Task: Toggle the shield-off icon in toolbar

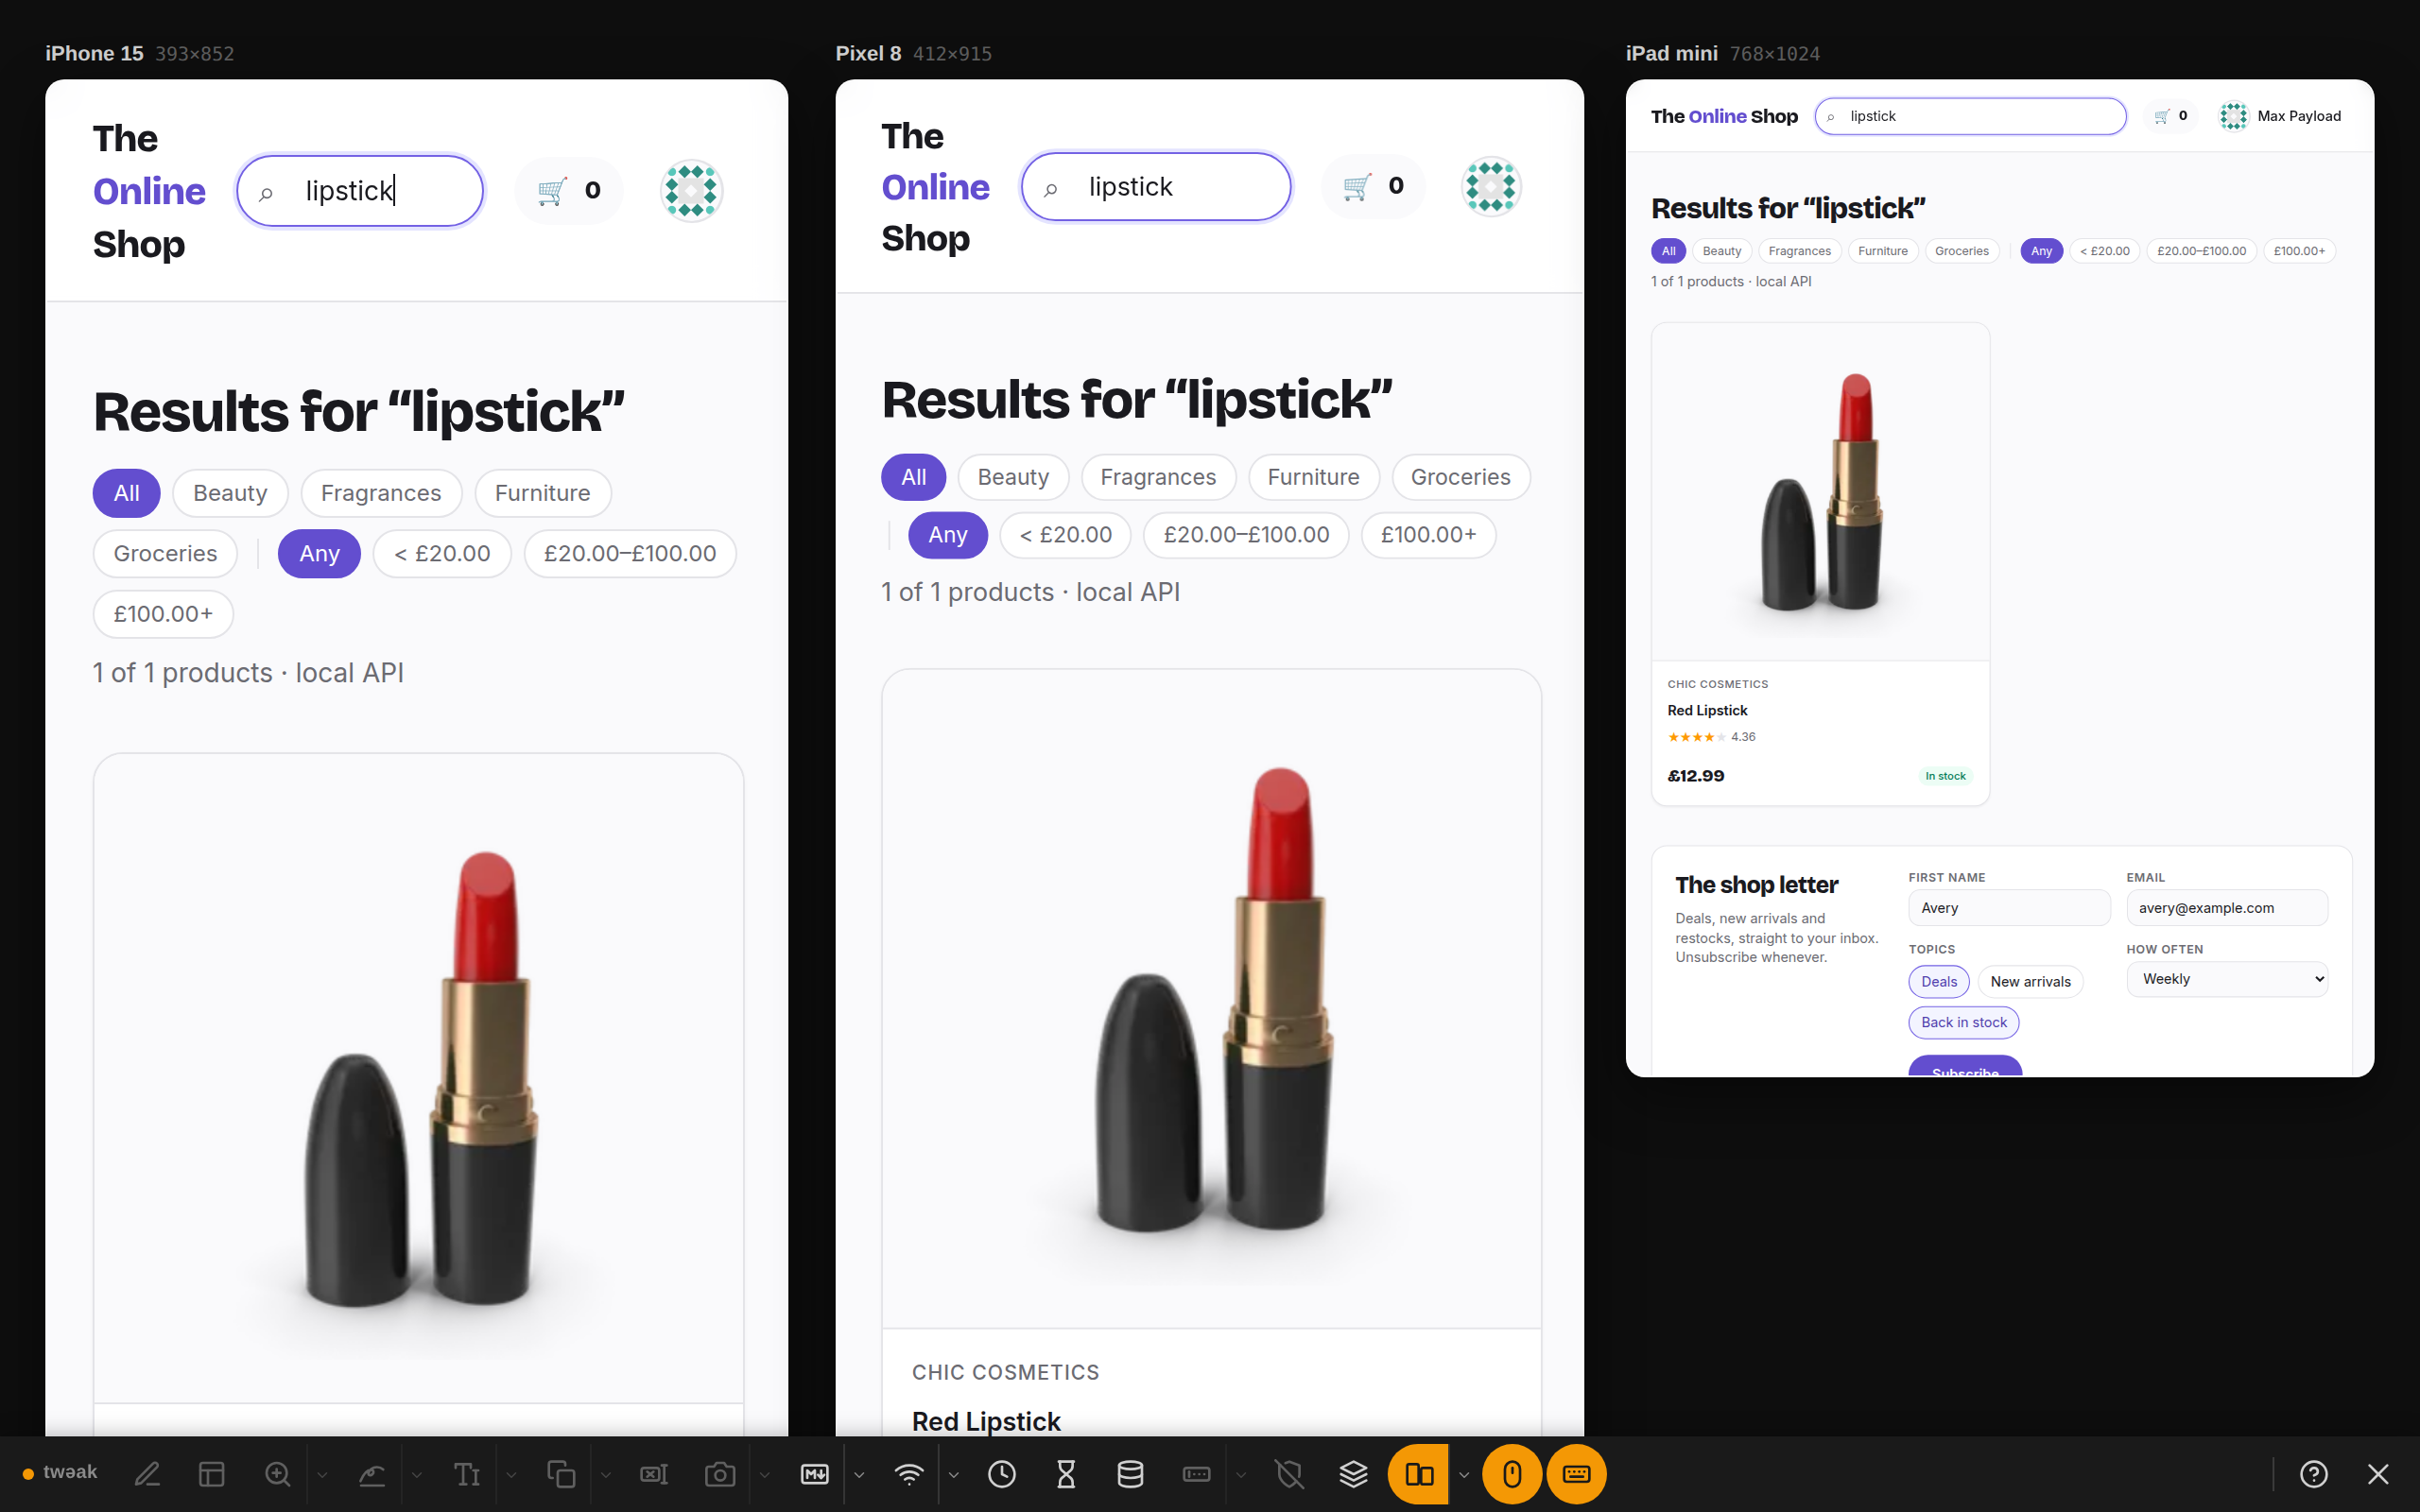Action: point(1290,1474)
